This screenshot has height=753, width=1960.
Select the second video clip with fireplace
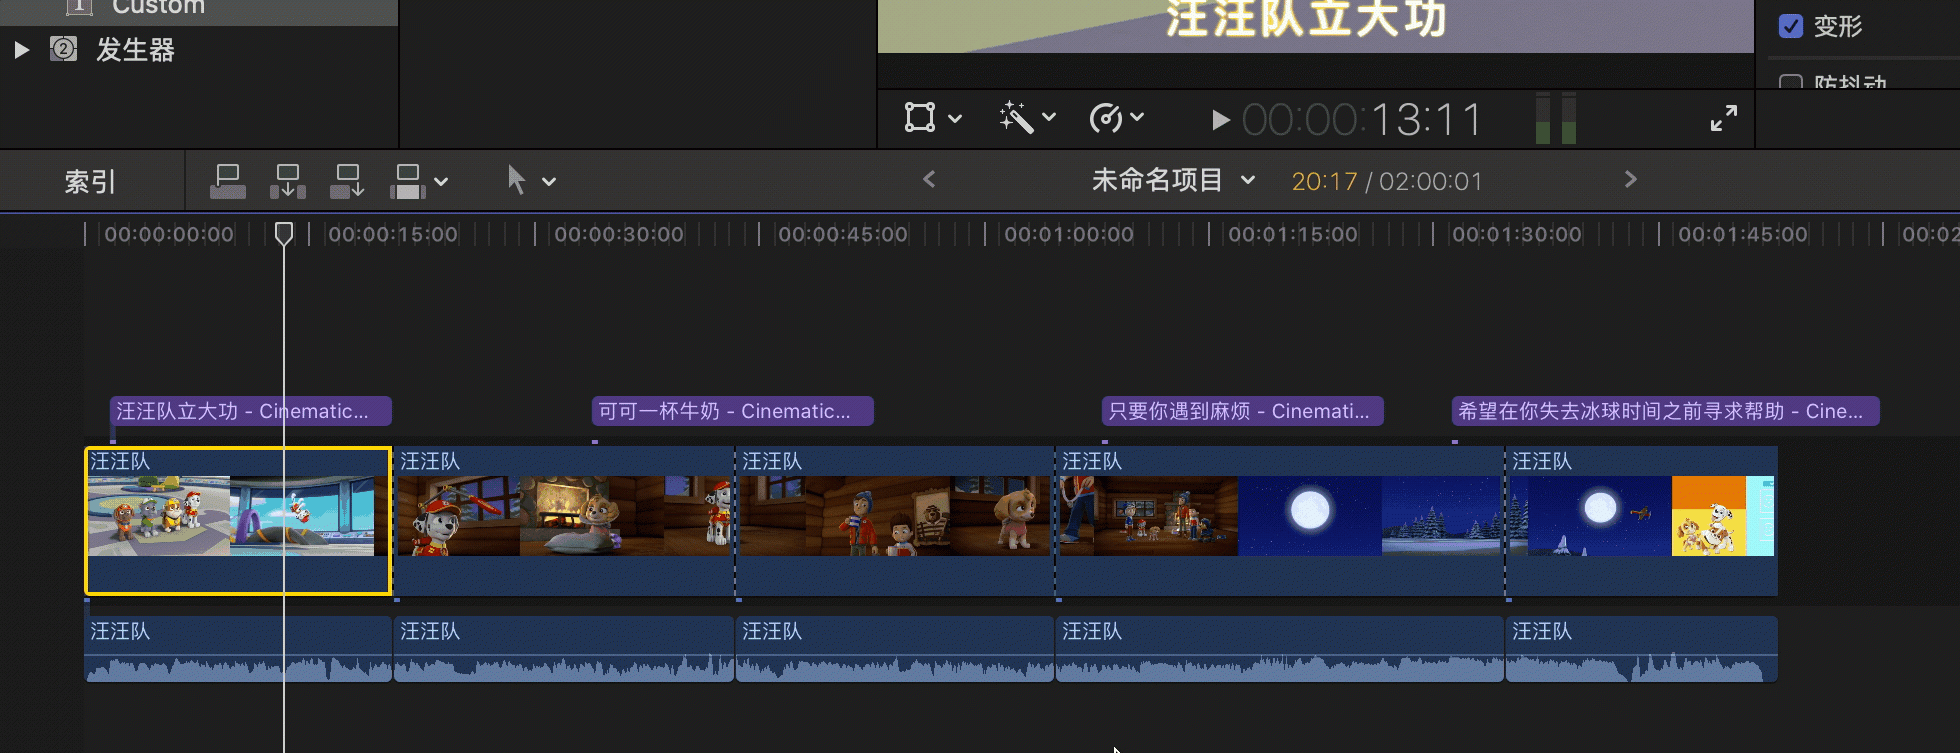click(565, 521)
